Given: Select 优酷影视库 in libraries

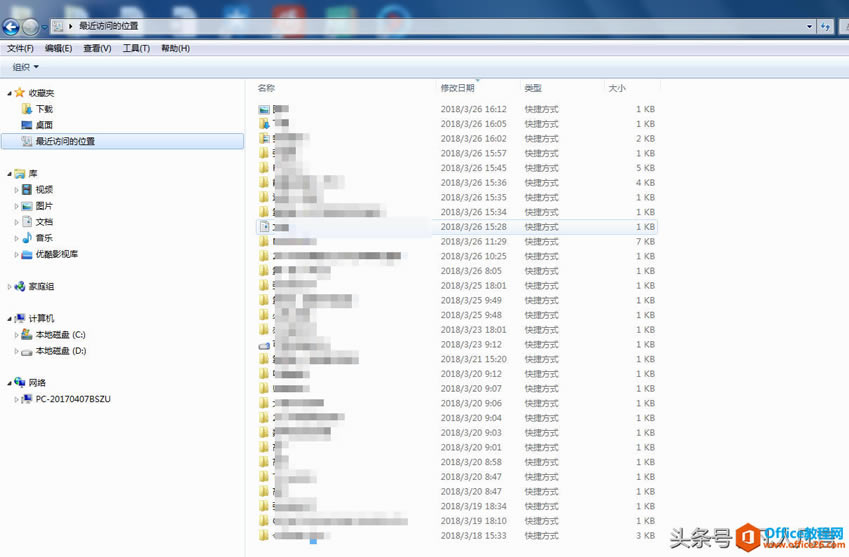Looking at the screenshot, I should pos(57,254).
